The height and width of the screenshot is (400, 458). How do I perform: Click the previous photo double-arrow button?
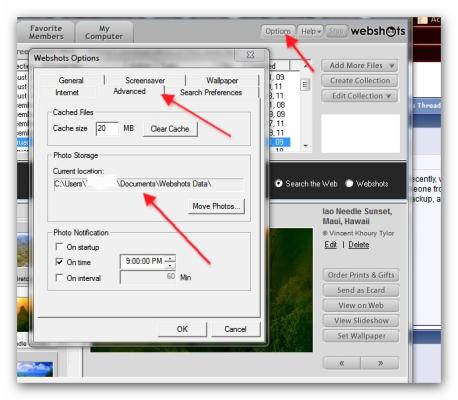click(x=342, y=363)
